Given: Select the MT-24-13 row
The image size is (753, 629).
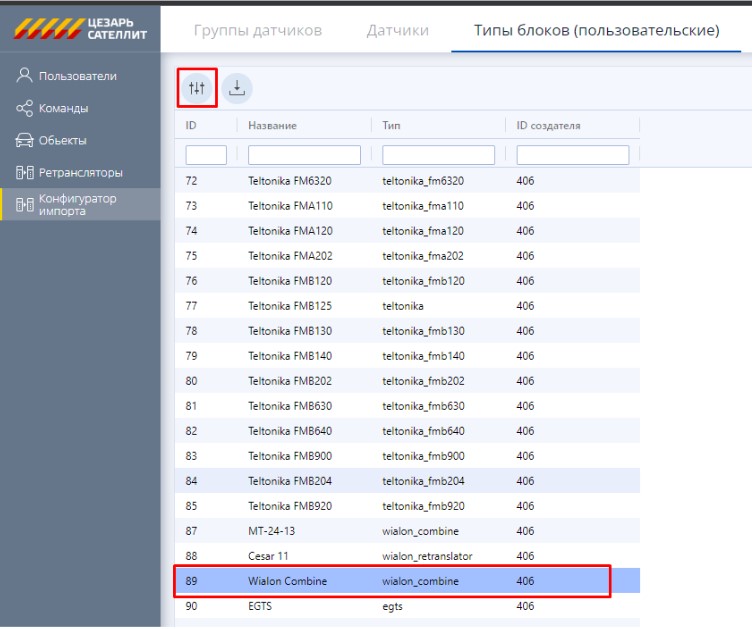Looking at the screenshot, I should [x=408, y=531].
